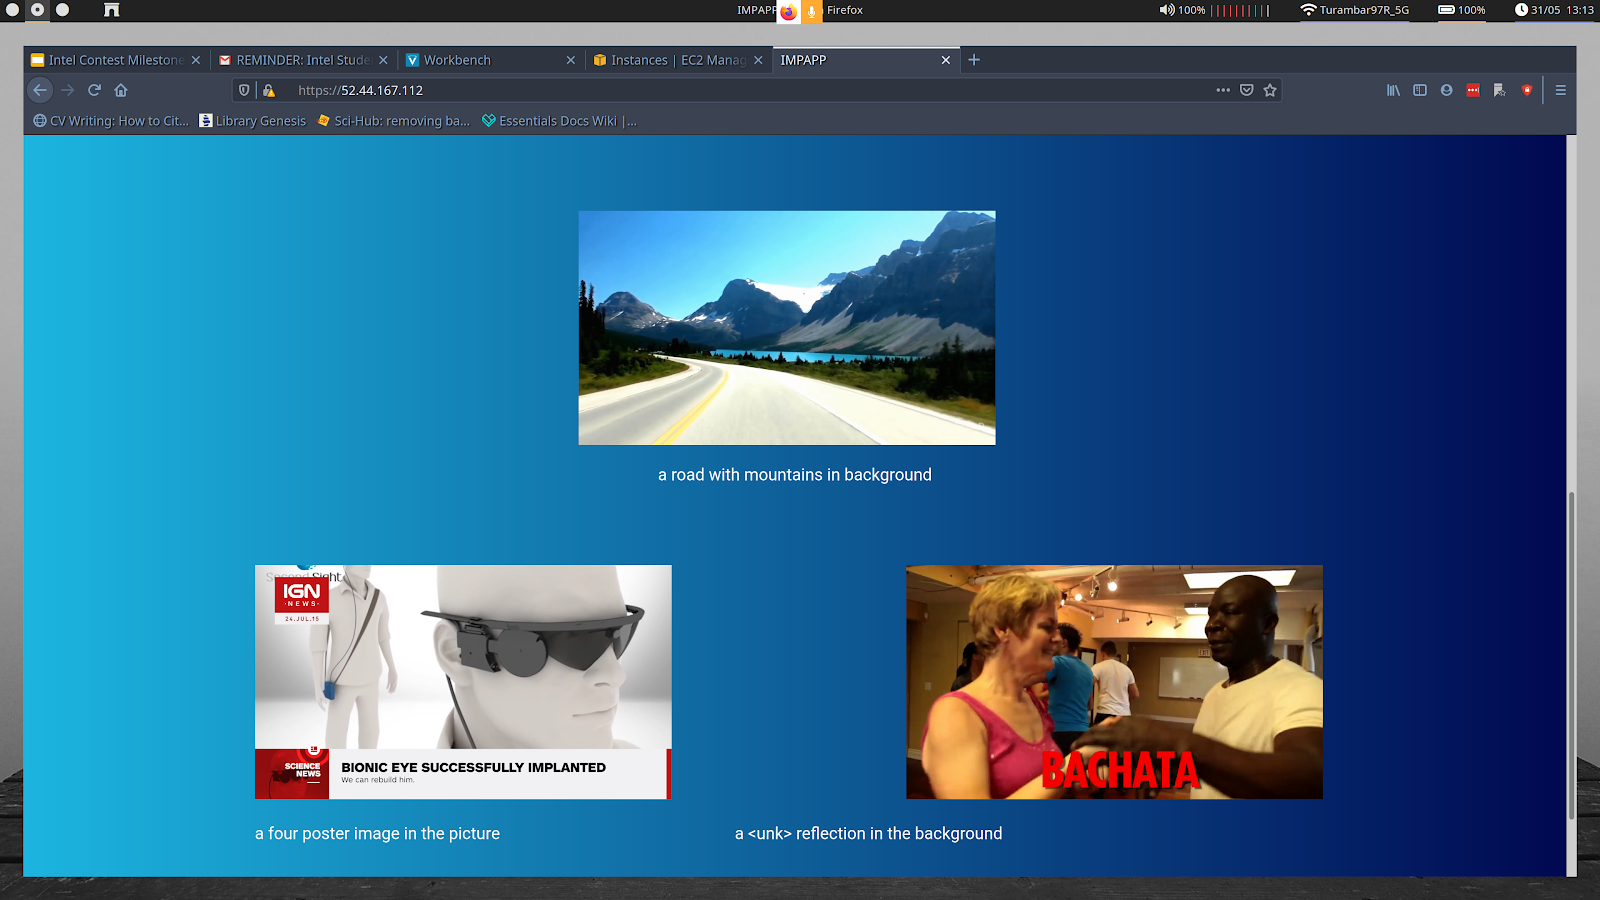1600x900 pixels.
Task: Click the red LastPass extension icon
Action: coord(1473,90)
